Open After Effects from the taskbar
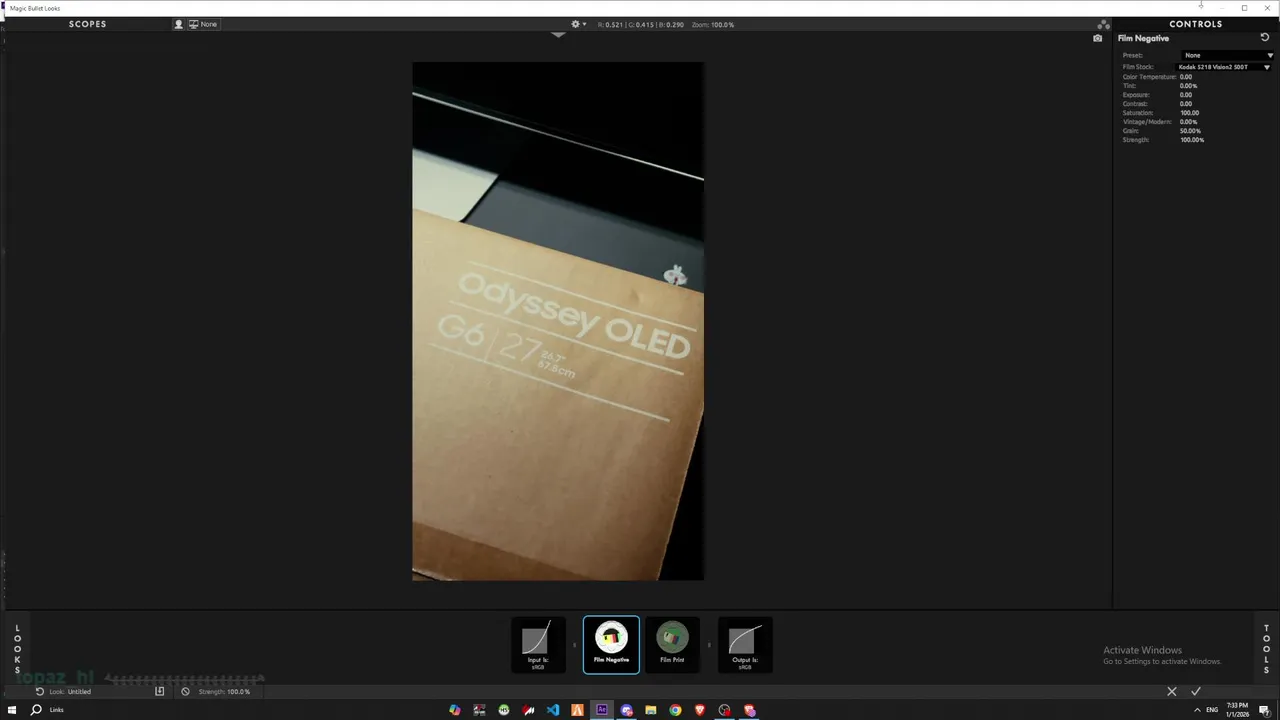The width and height of the screenshot is (1280, 720). [602, 710]
